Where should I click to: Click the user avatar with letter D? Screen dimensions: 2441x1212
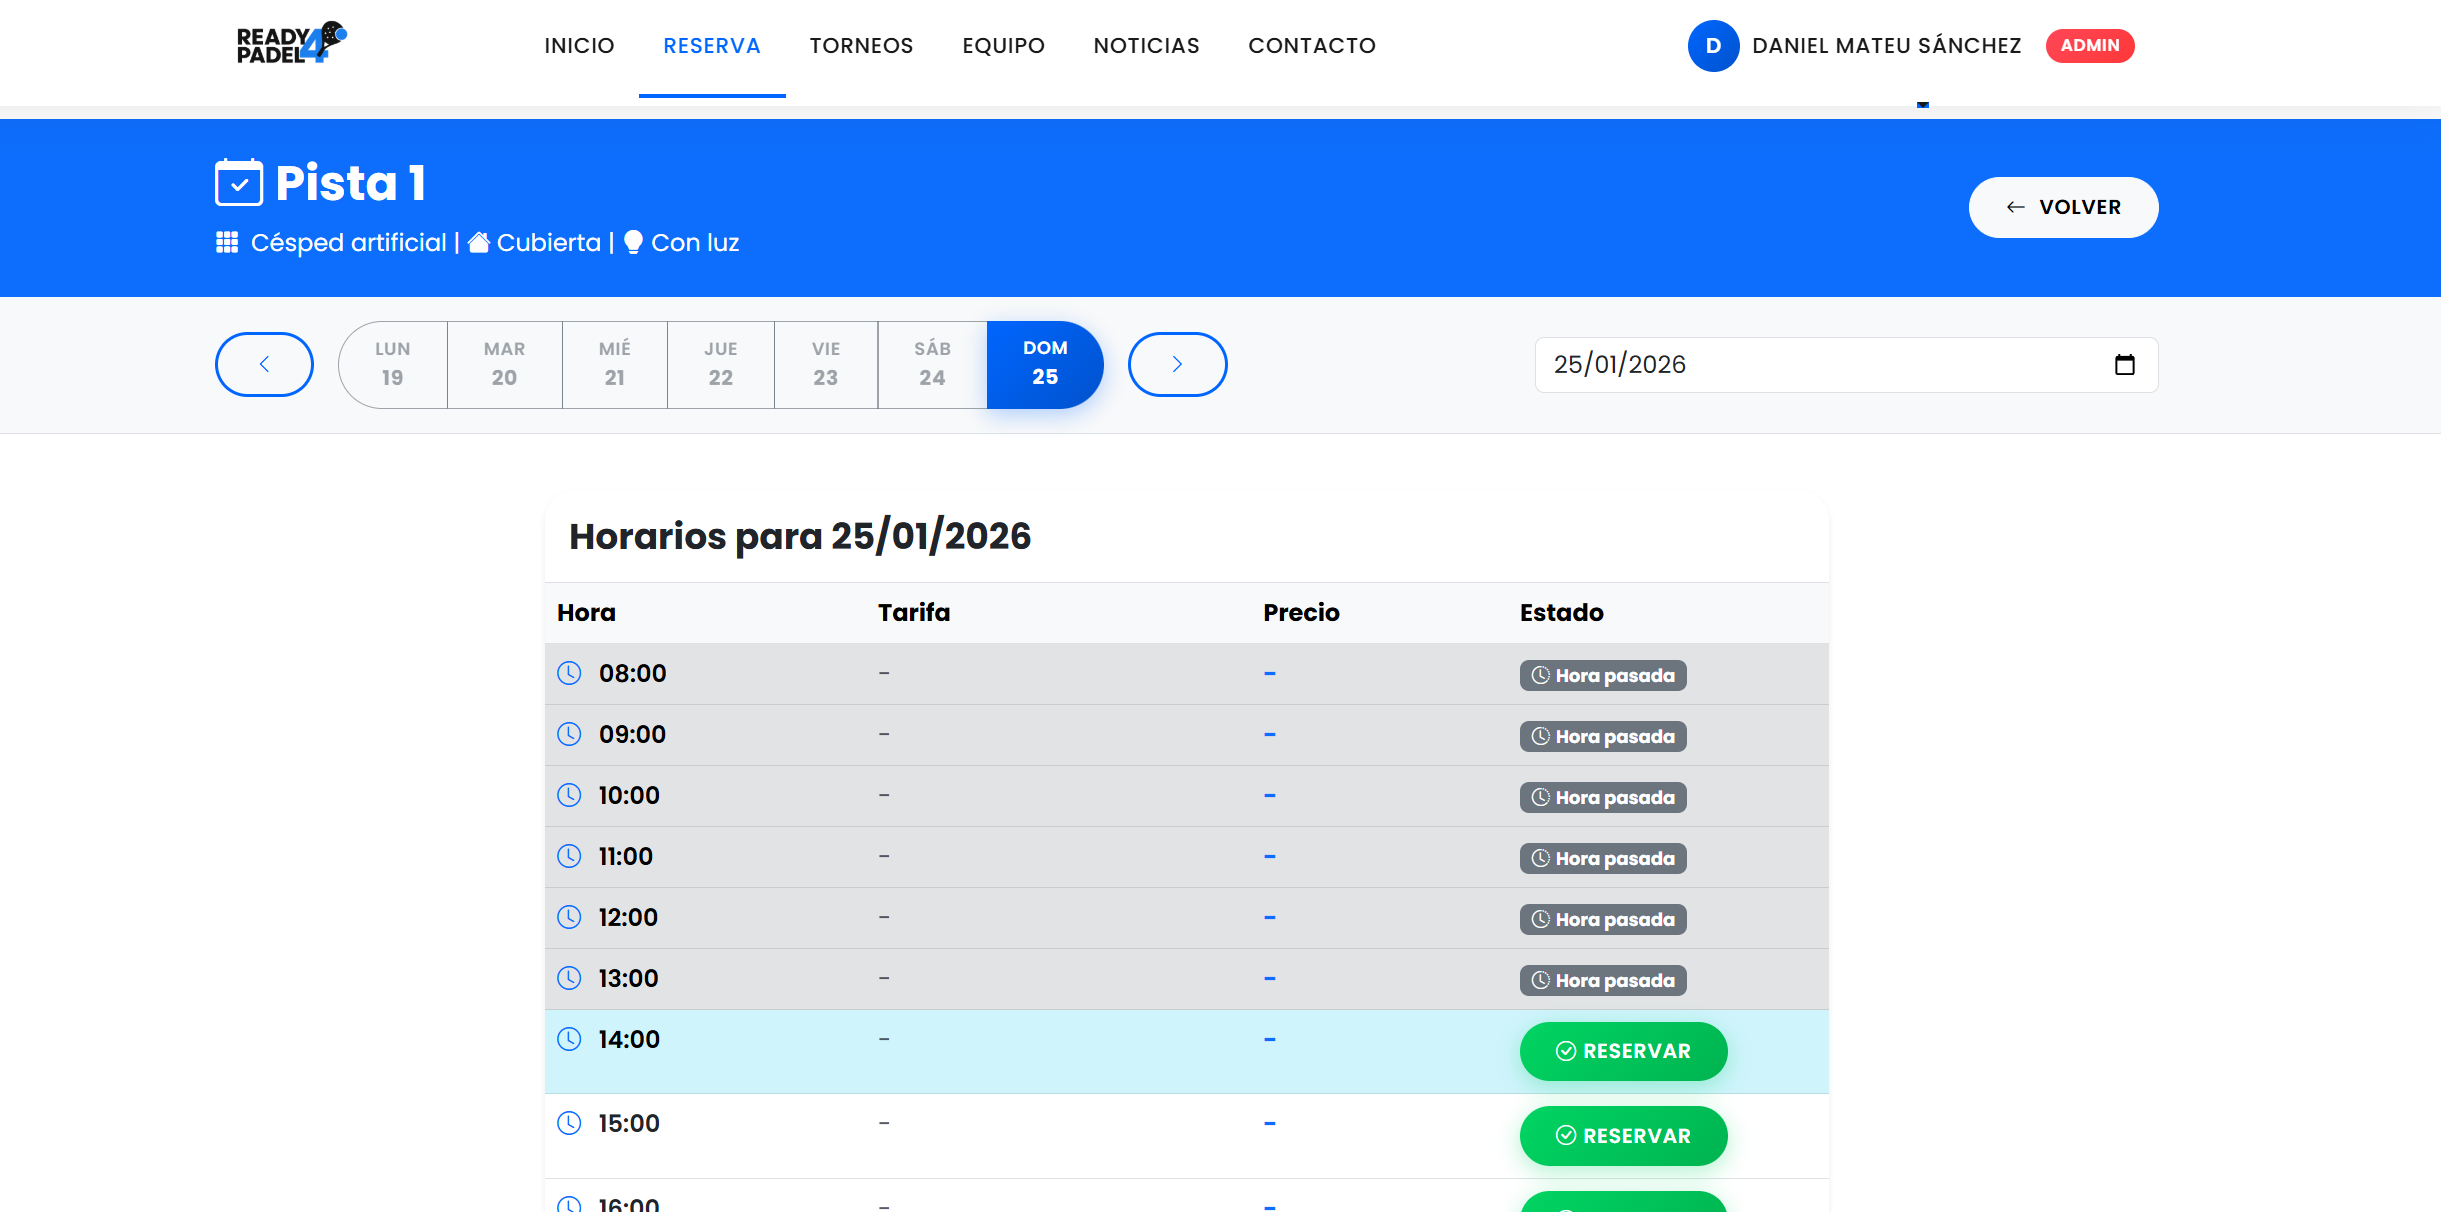1713,46
